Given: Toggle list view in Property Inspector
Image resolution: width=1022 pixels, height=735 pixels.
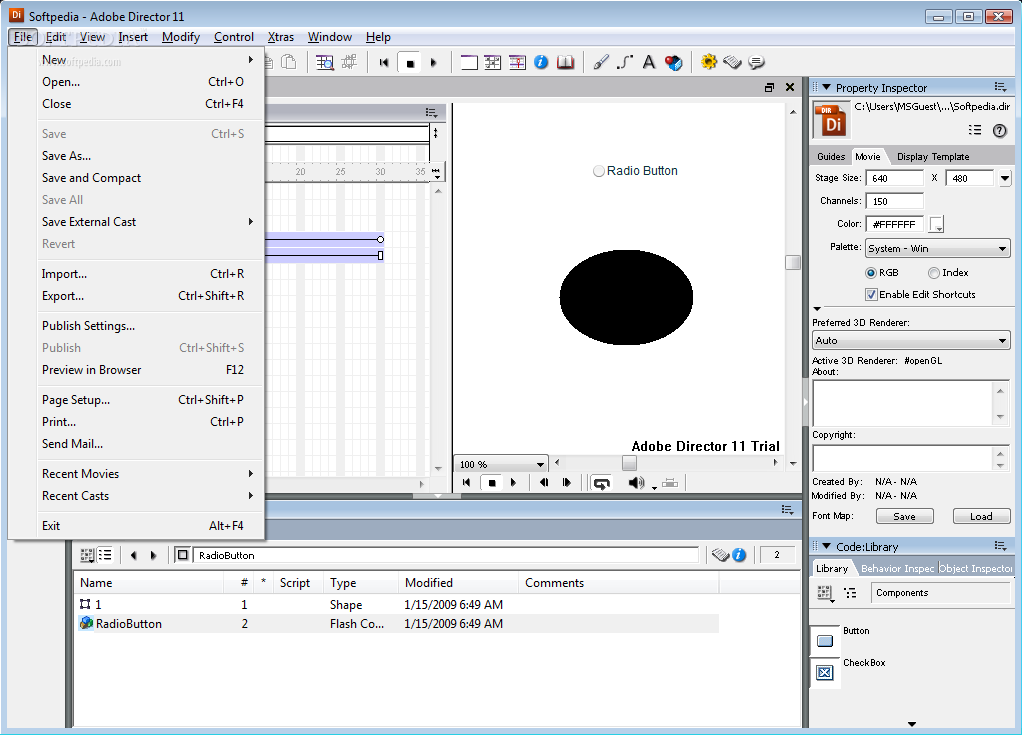Looking at the screenshot, I should [975, 130].
